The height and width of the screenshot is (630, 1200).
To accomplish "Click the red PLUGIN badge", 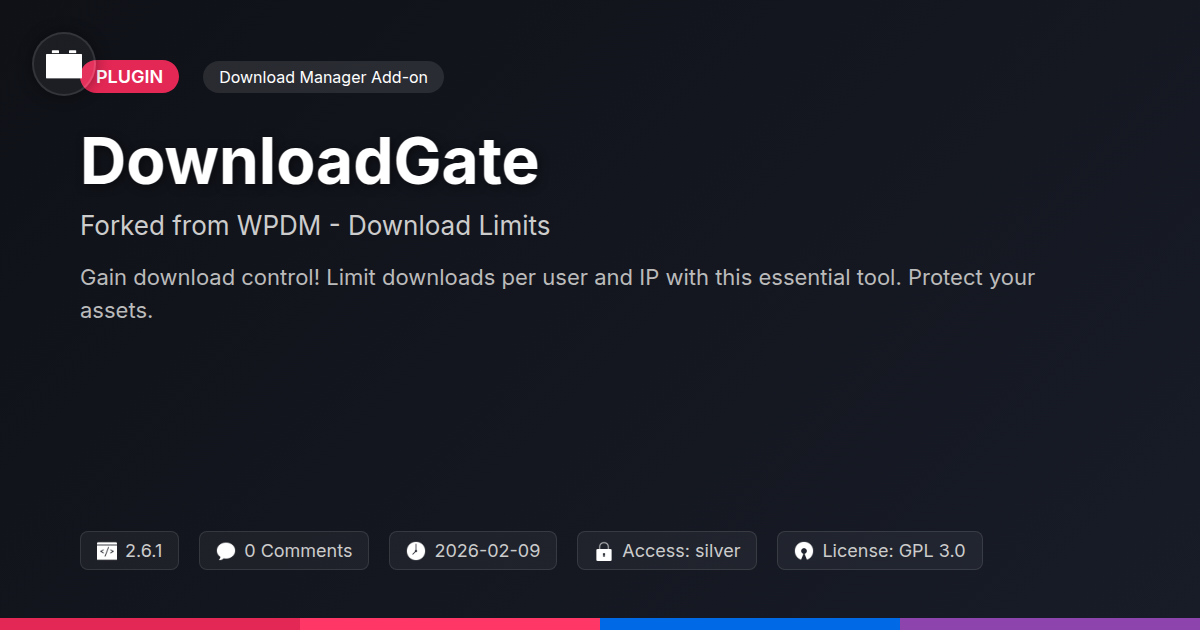I will (x=130, y=77).
